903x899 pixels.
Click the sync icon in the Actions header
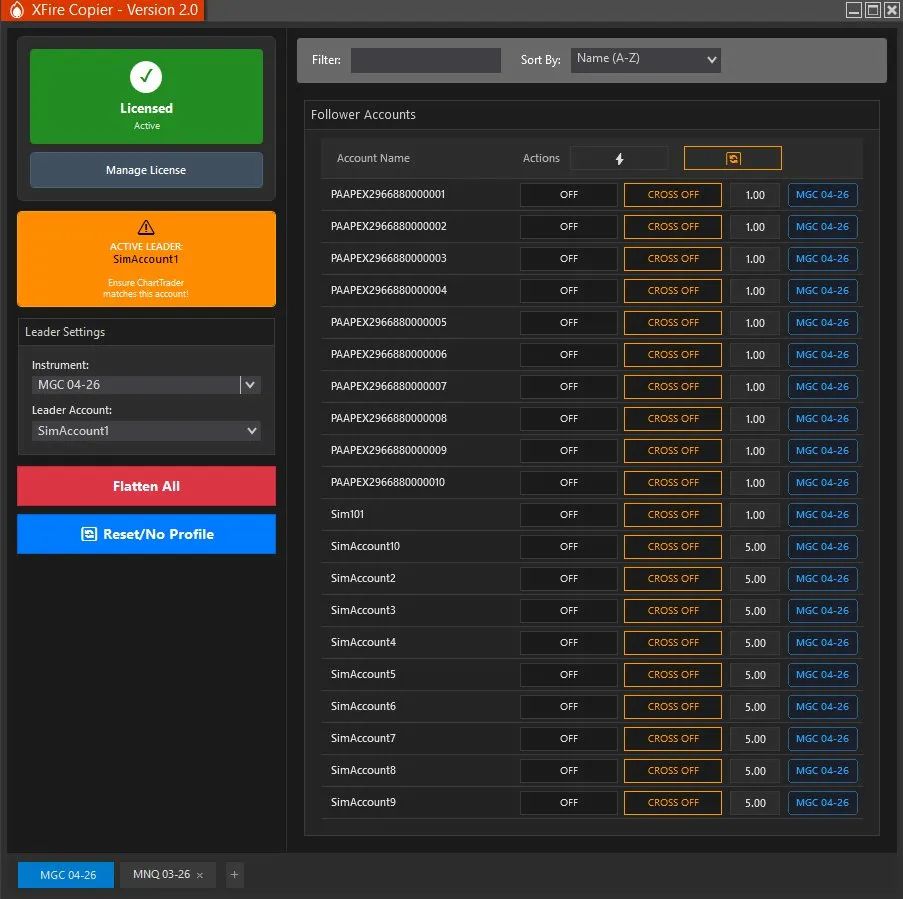coord(732,157)
